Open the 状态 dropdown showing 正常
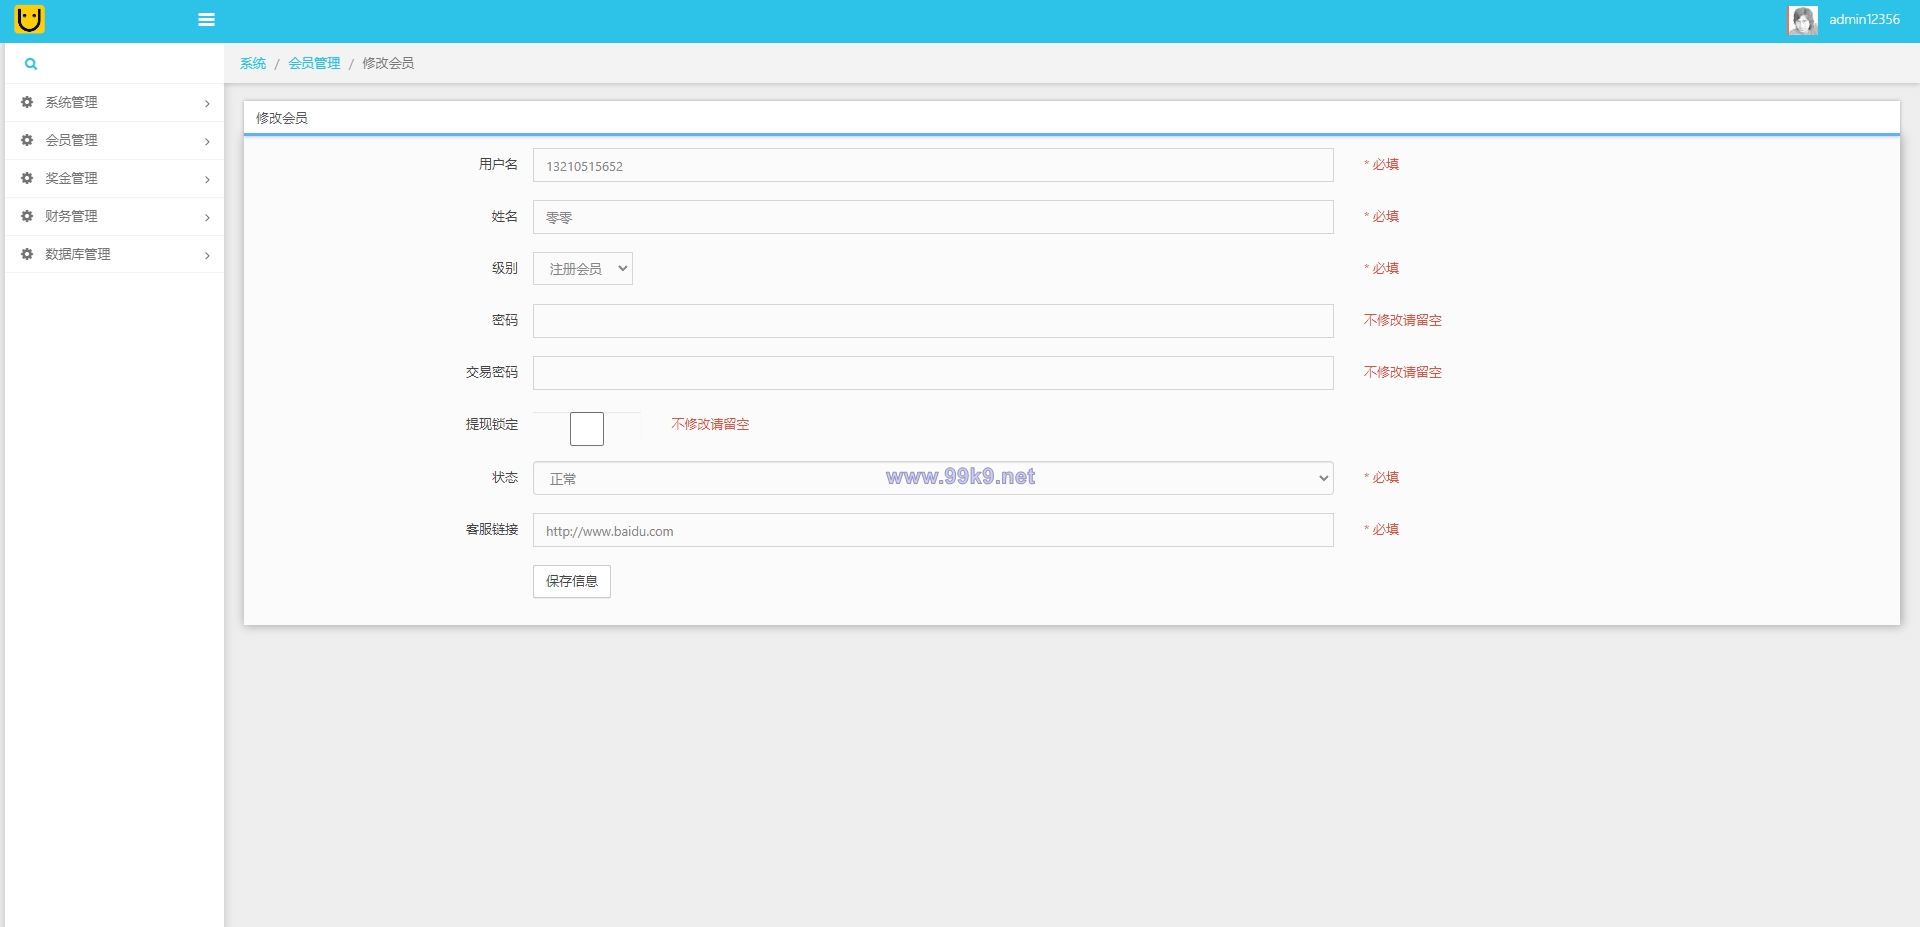1920x927 pixels. point(933,478)
